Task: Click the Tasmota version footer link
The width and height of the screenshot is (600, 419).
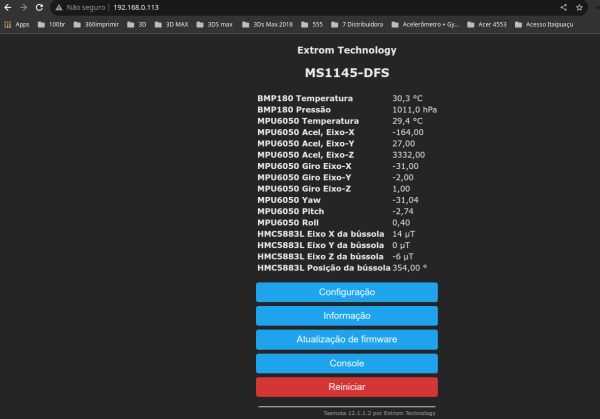Action: [380, 412]
